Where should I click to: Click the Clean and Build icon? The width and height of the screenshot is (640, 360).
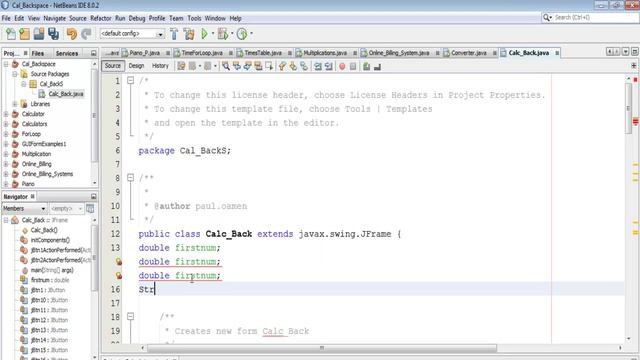point(189,34)
